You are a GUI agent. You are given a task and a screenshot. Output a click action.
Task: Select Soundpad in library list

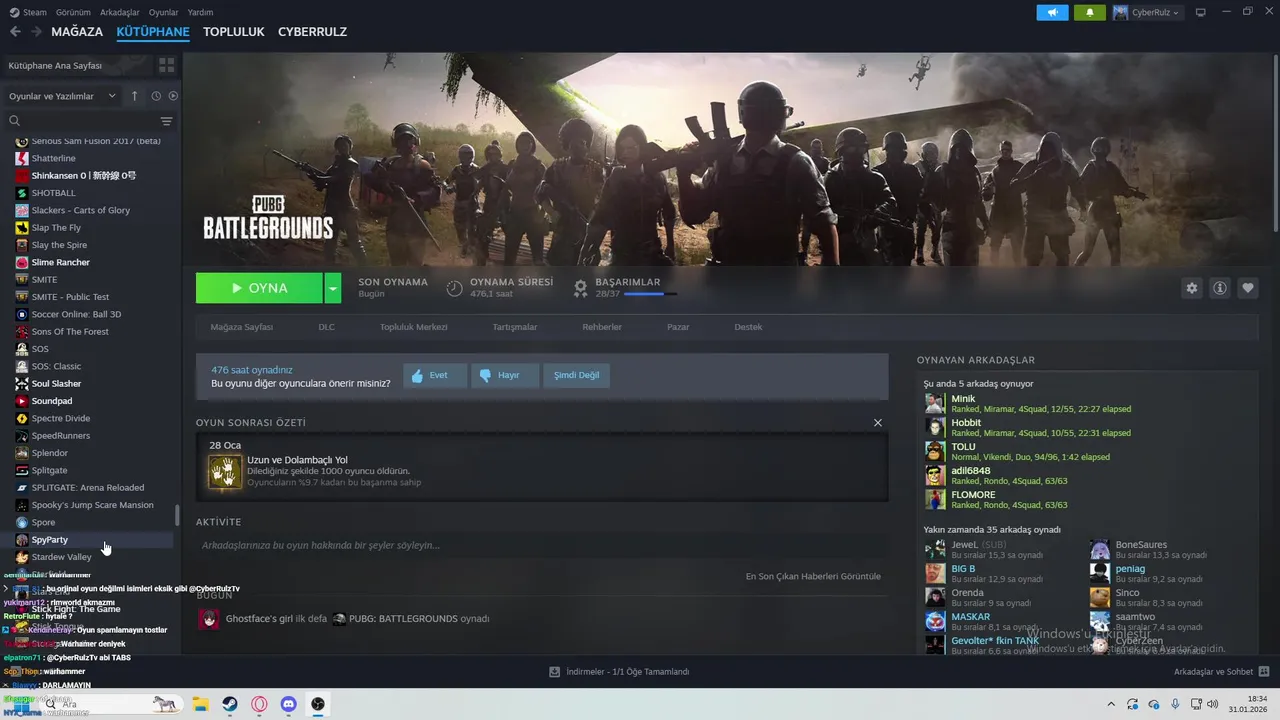point(52,401)
